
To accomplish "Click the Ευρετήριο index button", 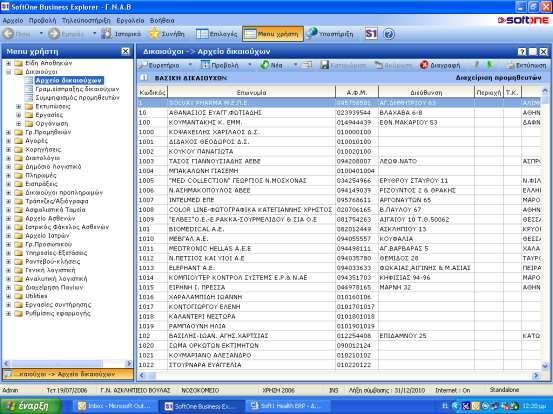I will [x=159, y=65].
